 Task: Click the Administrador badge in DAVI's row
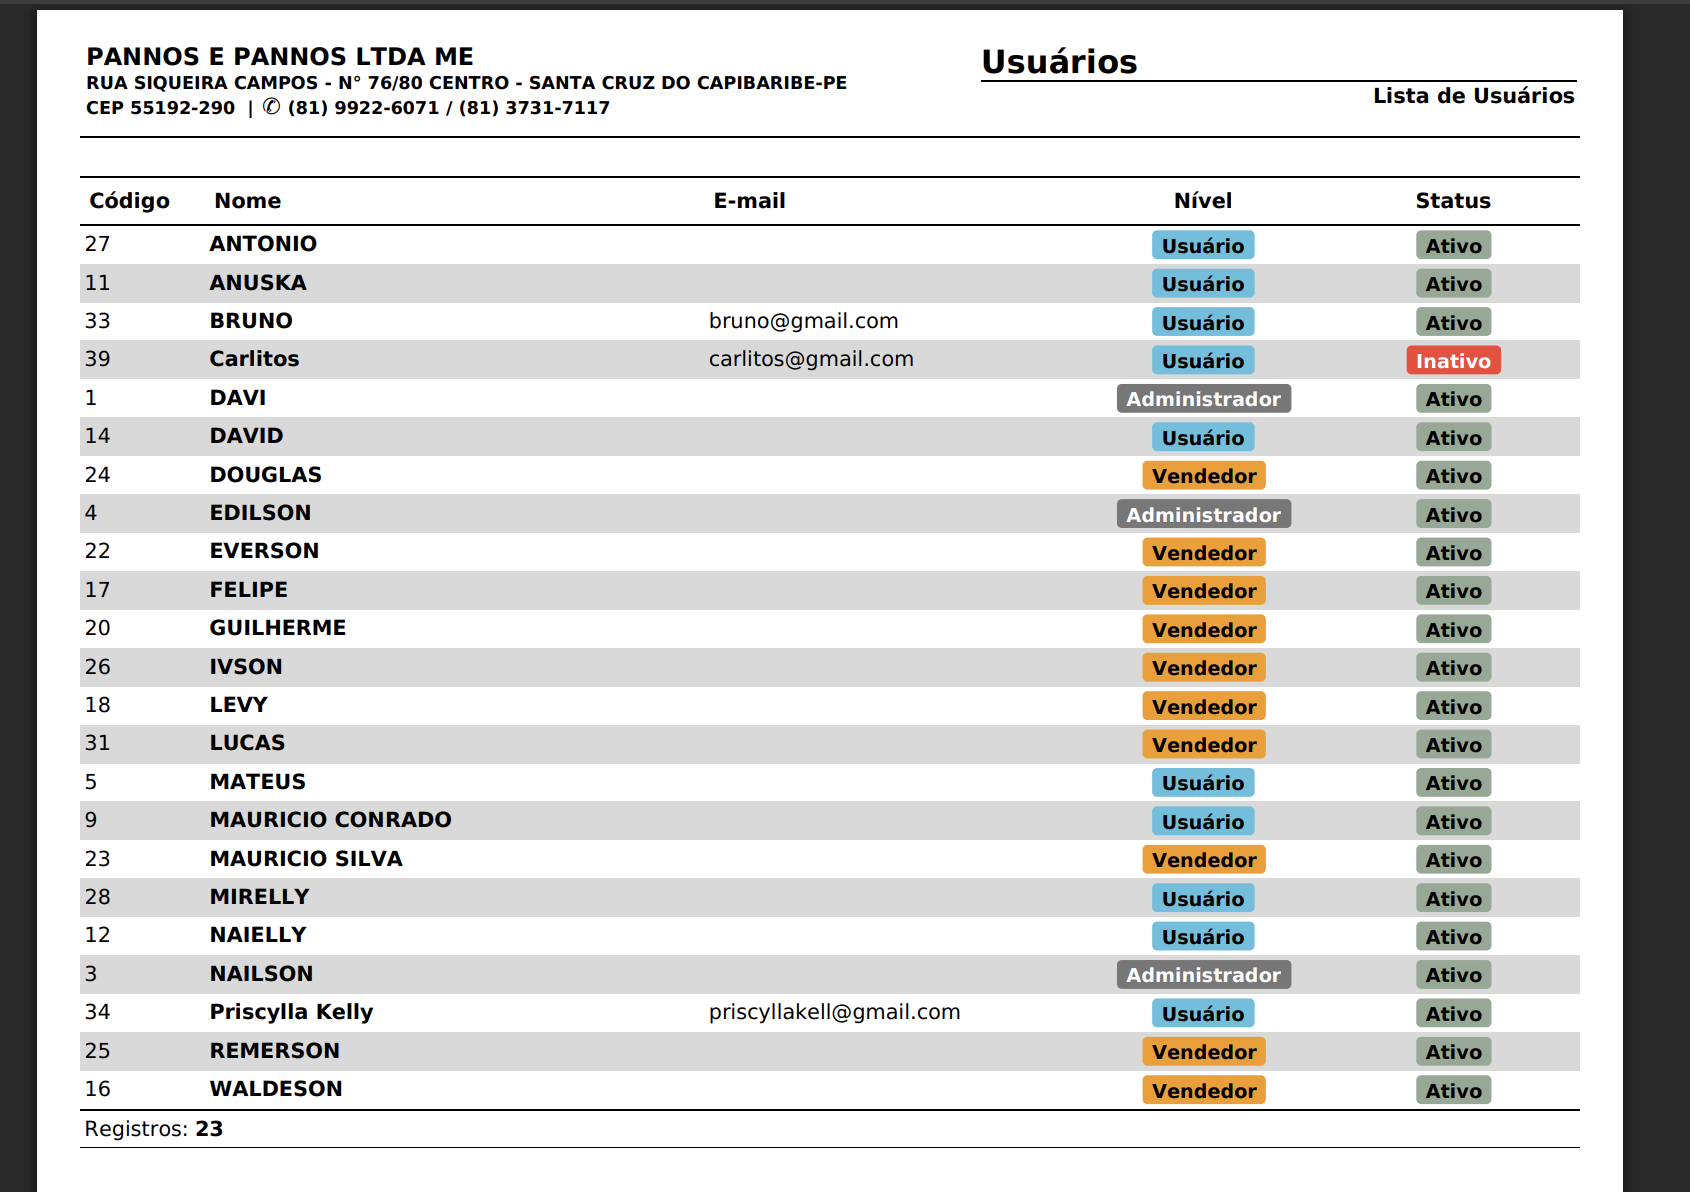pyautogui.click(x=1203, y=399)
